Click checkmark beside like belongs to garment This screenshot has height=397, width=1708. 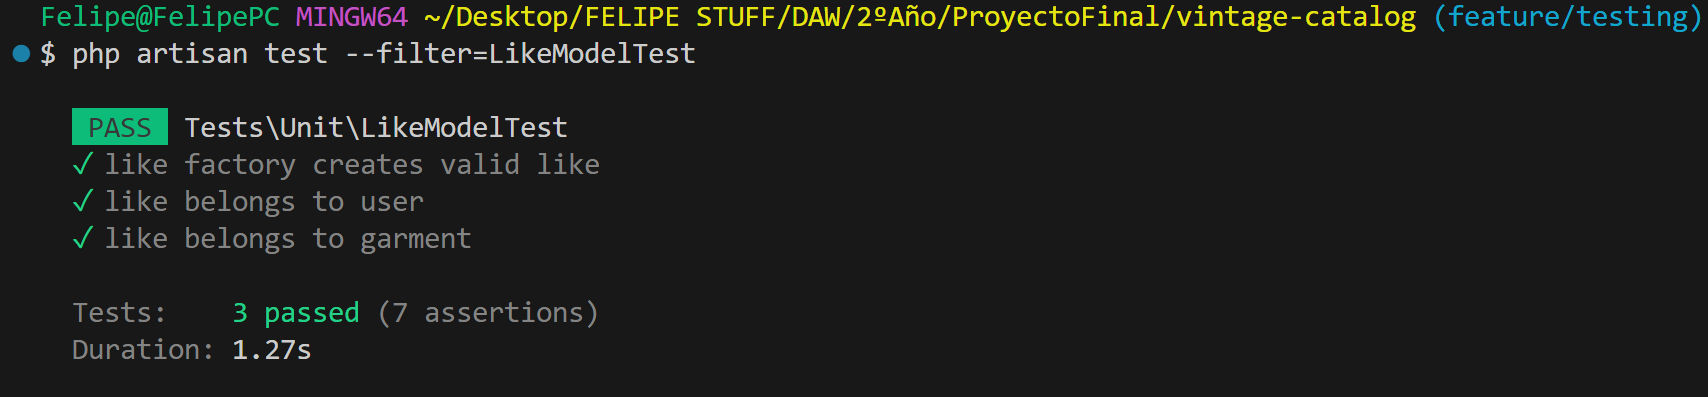[83, 238]
